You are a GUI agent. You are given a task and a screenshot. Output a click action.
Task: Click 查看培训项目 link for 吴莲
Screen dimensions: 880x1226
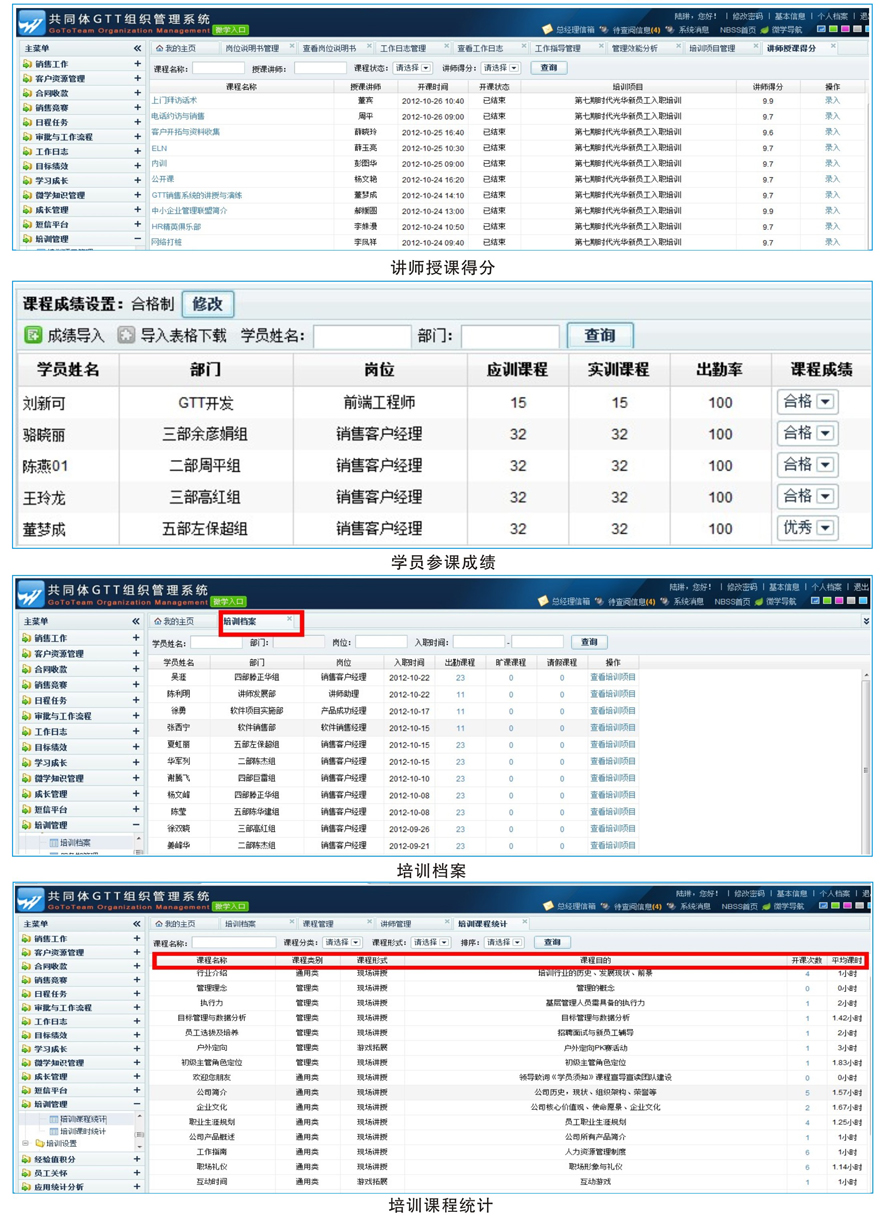[x=612, y=677]
